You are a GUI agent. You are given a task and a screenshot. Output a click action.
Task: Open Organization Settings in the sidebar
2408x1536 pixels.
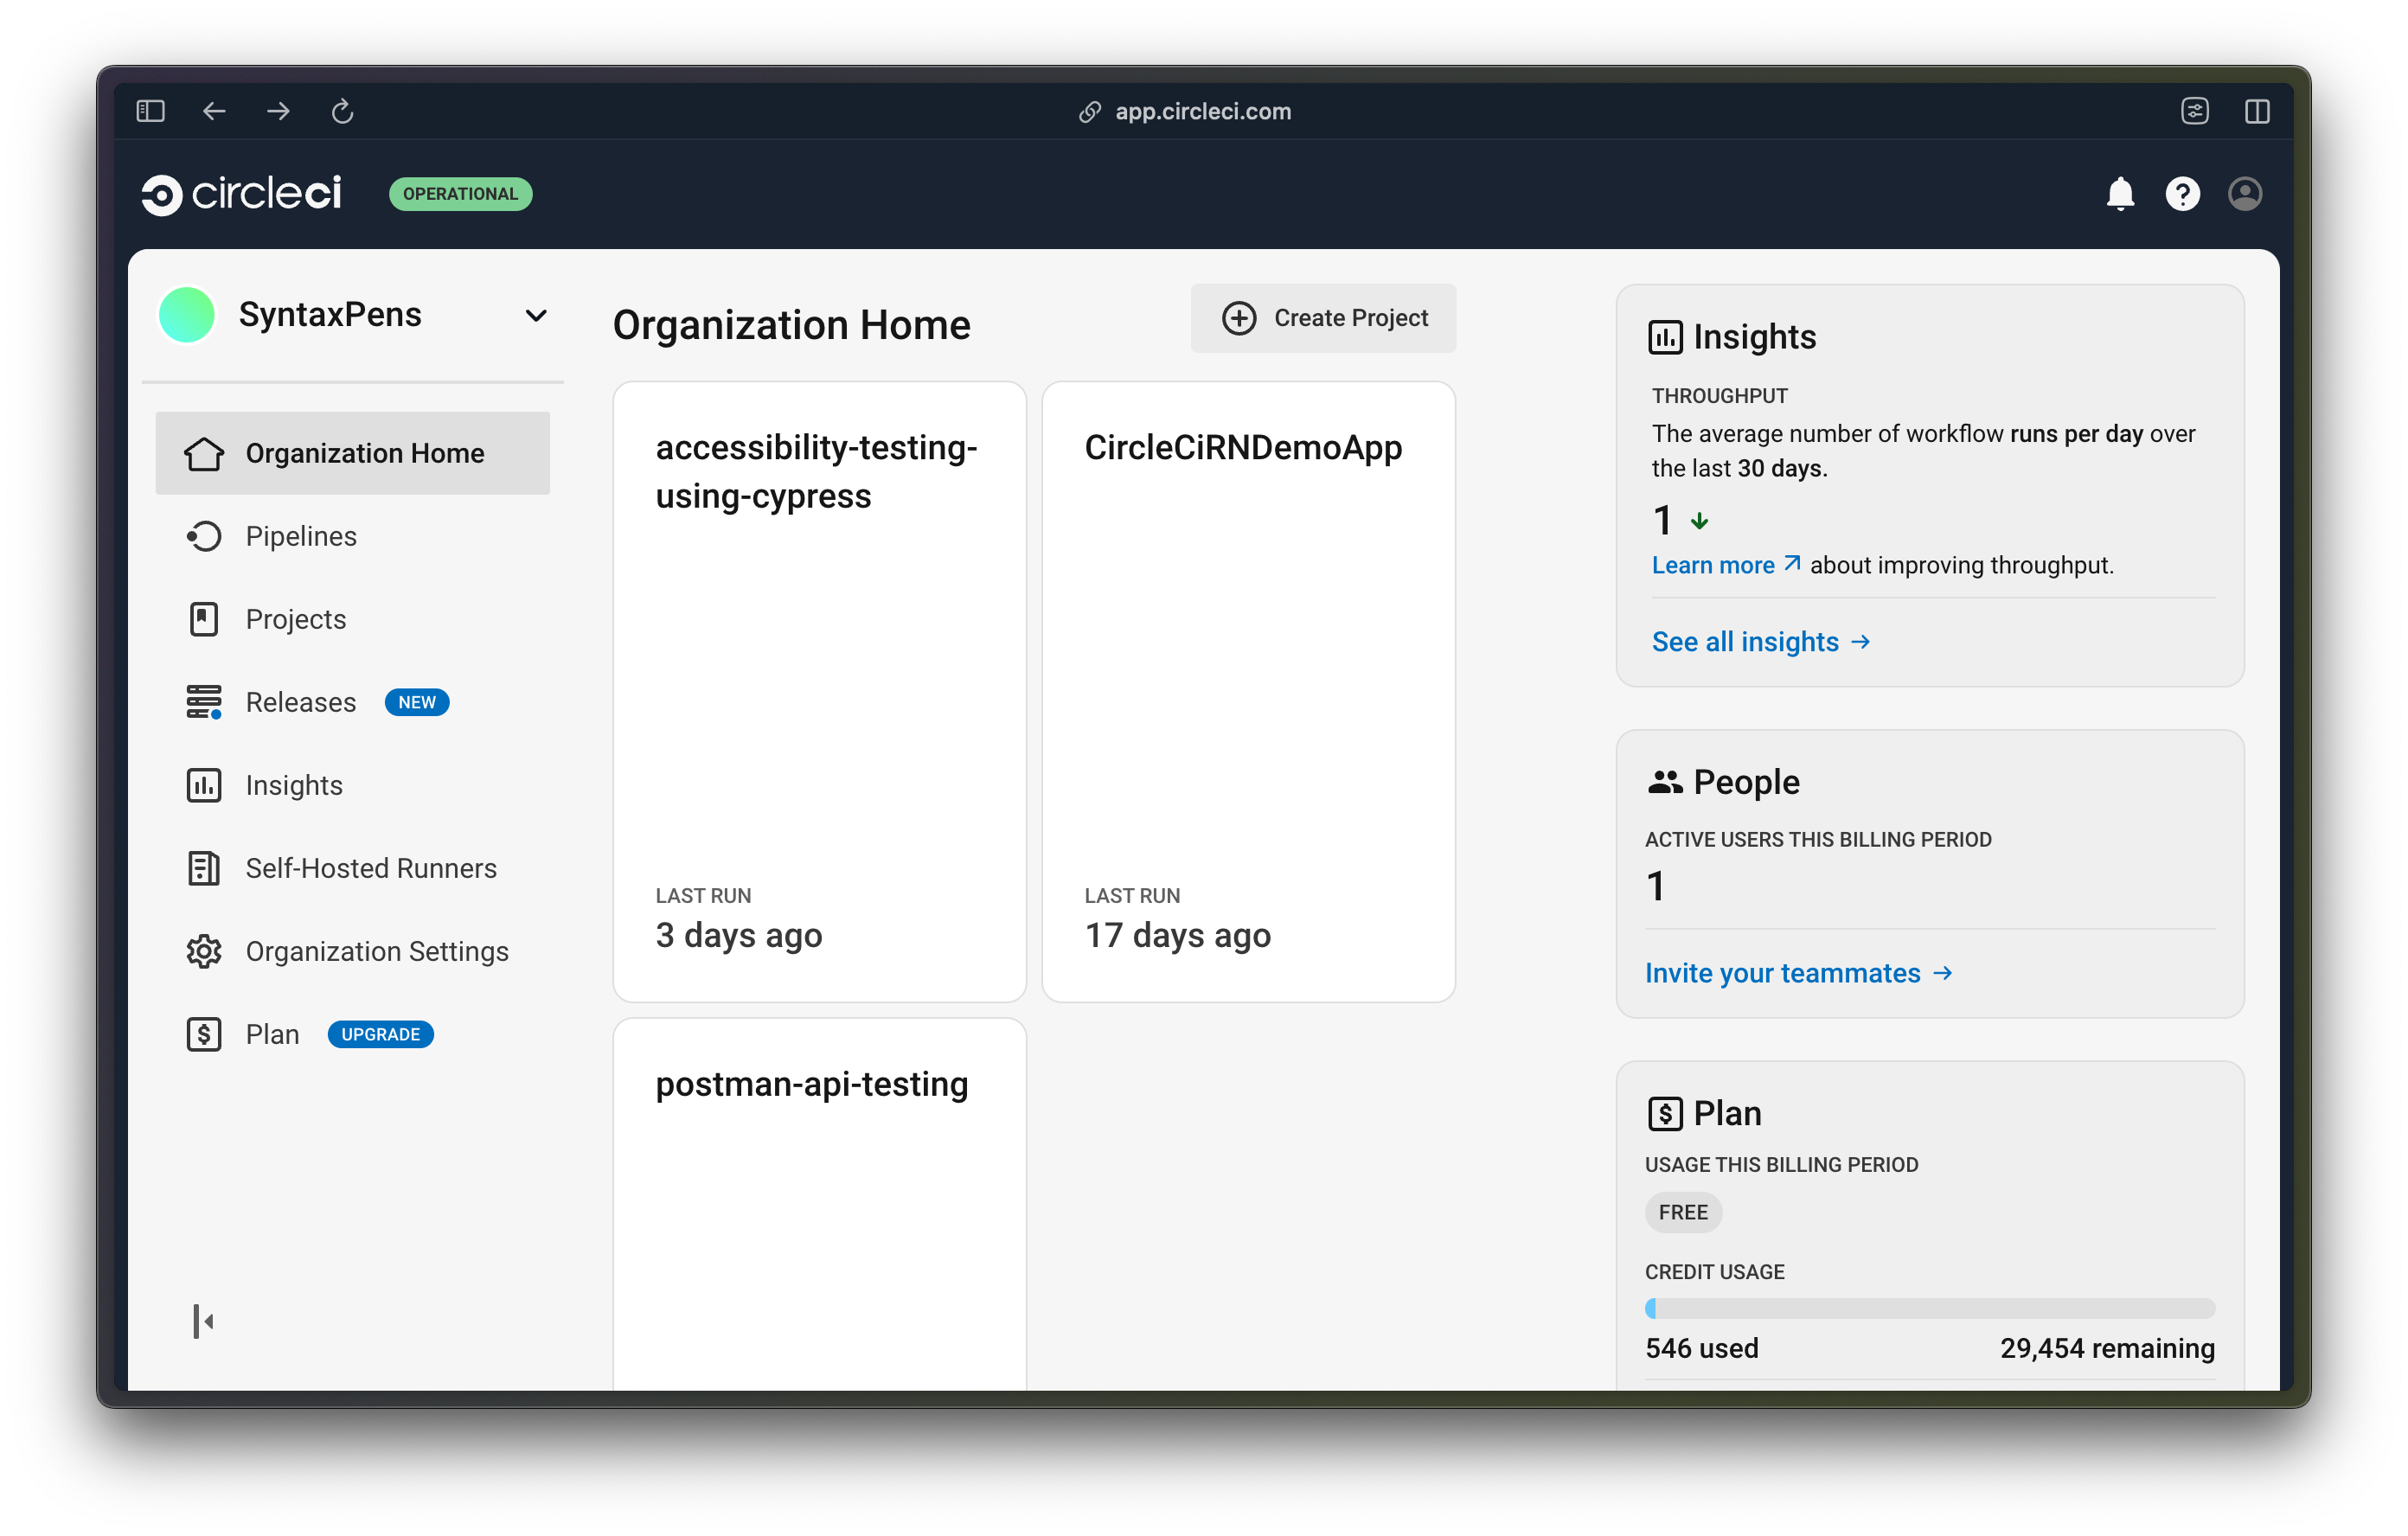coord(353,951)
